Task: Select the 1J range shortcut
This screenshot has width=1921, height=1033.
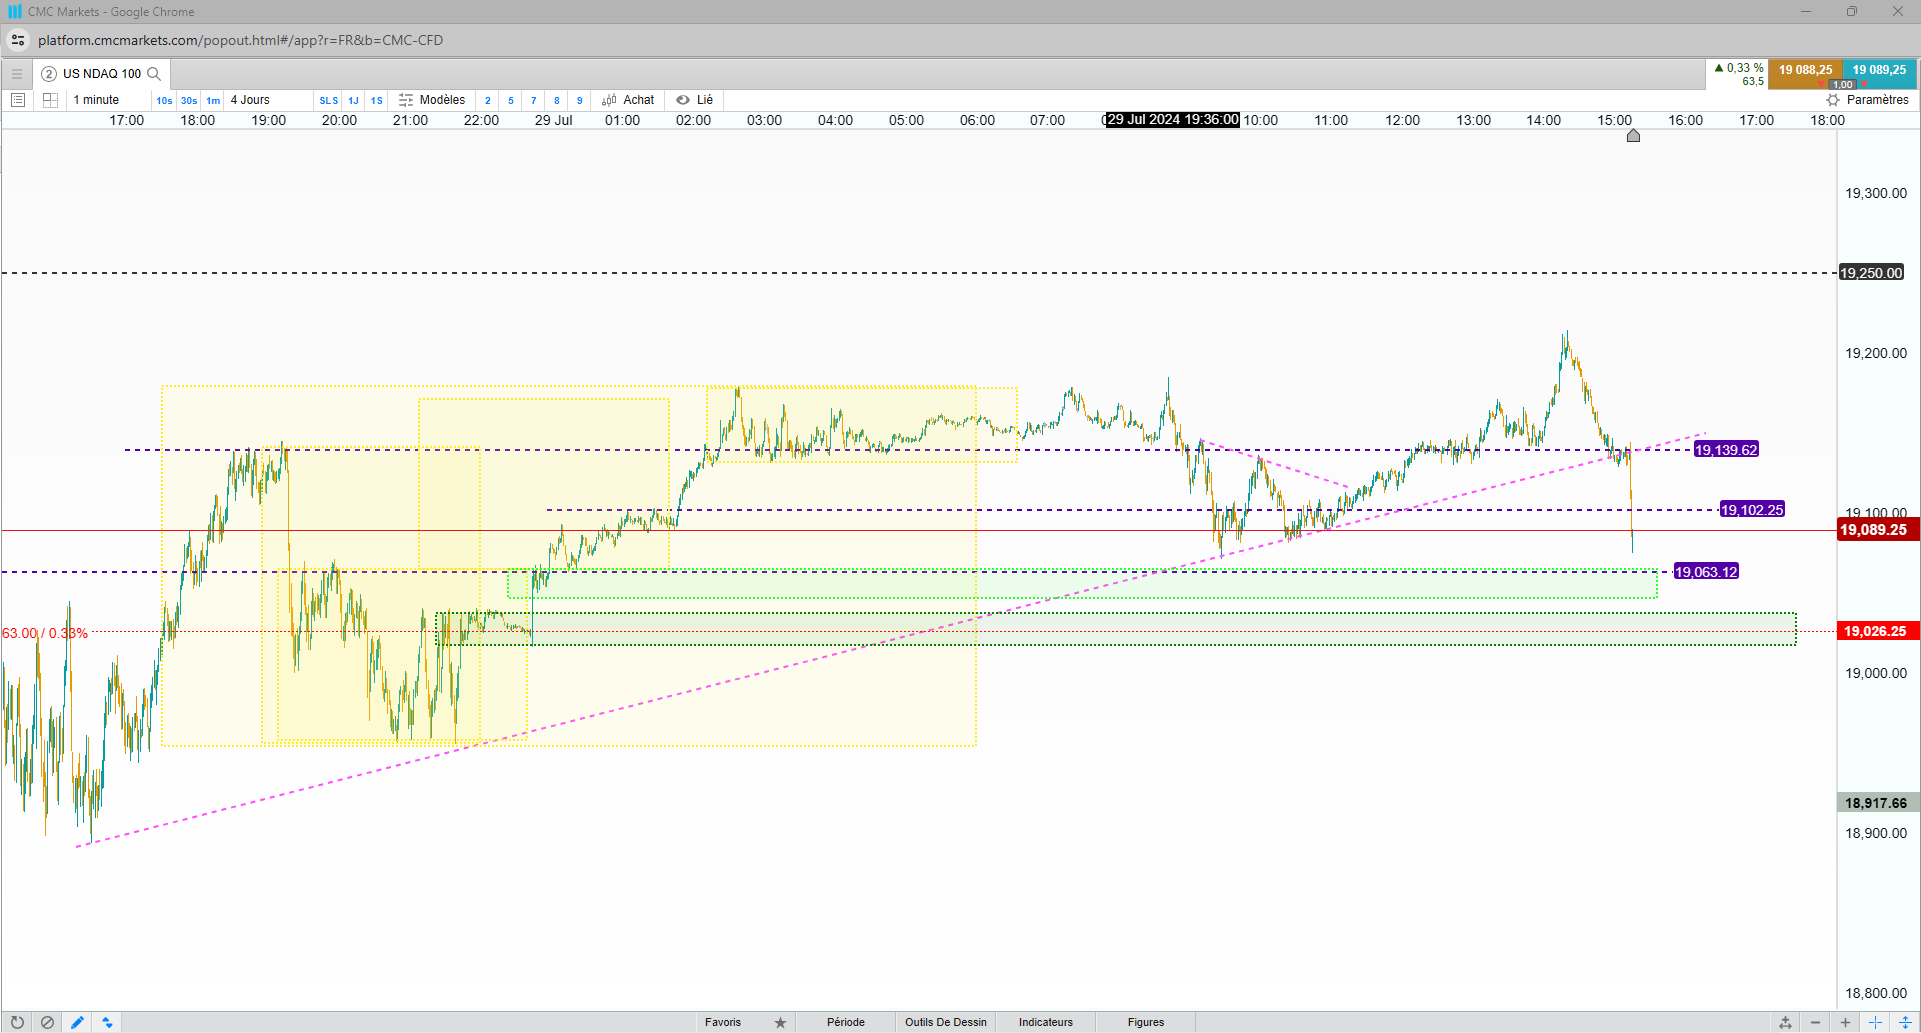Action: tap(353, 100)
